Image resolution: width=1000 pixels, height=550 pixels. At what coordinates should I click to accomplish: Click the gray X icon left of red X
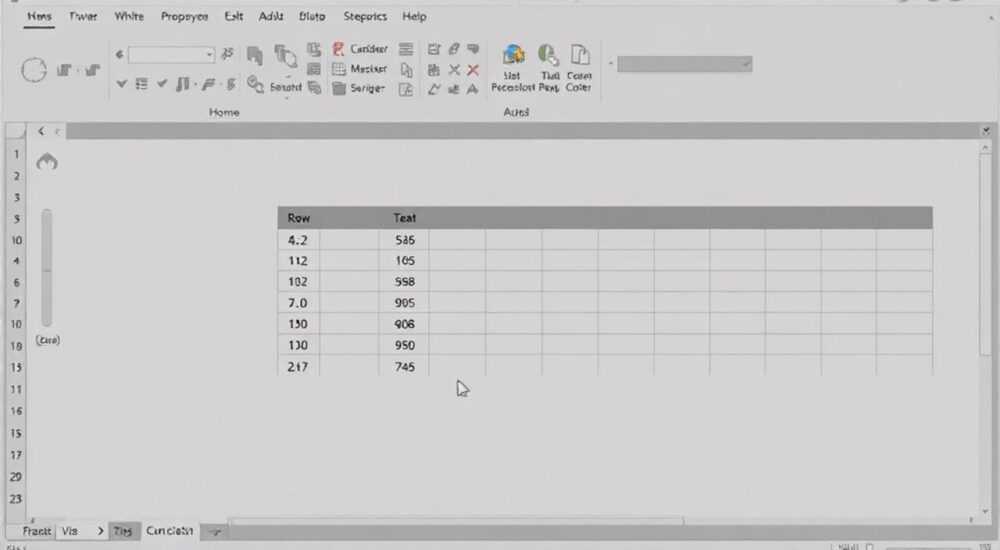(x=454, y=70)
